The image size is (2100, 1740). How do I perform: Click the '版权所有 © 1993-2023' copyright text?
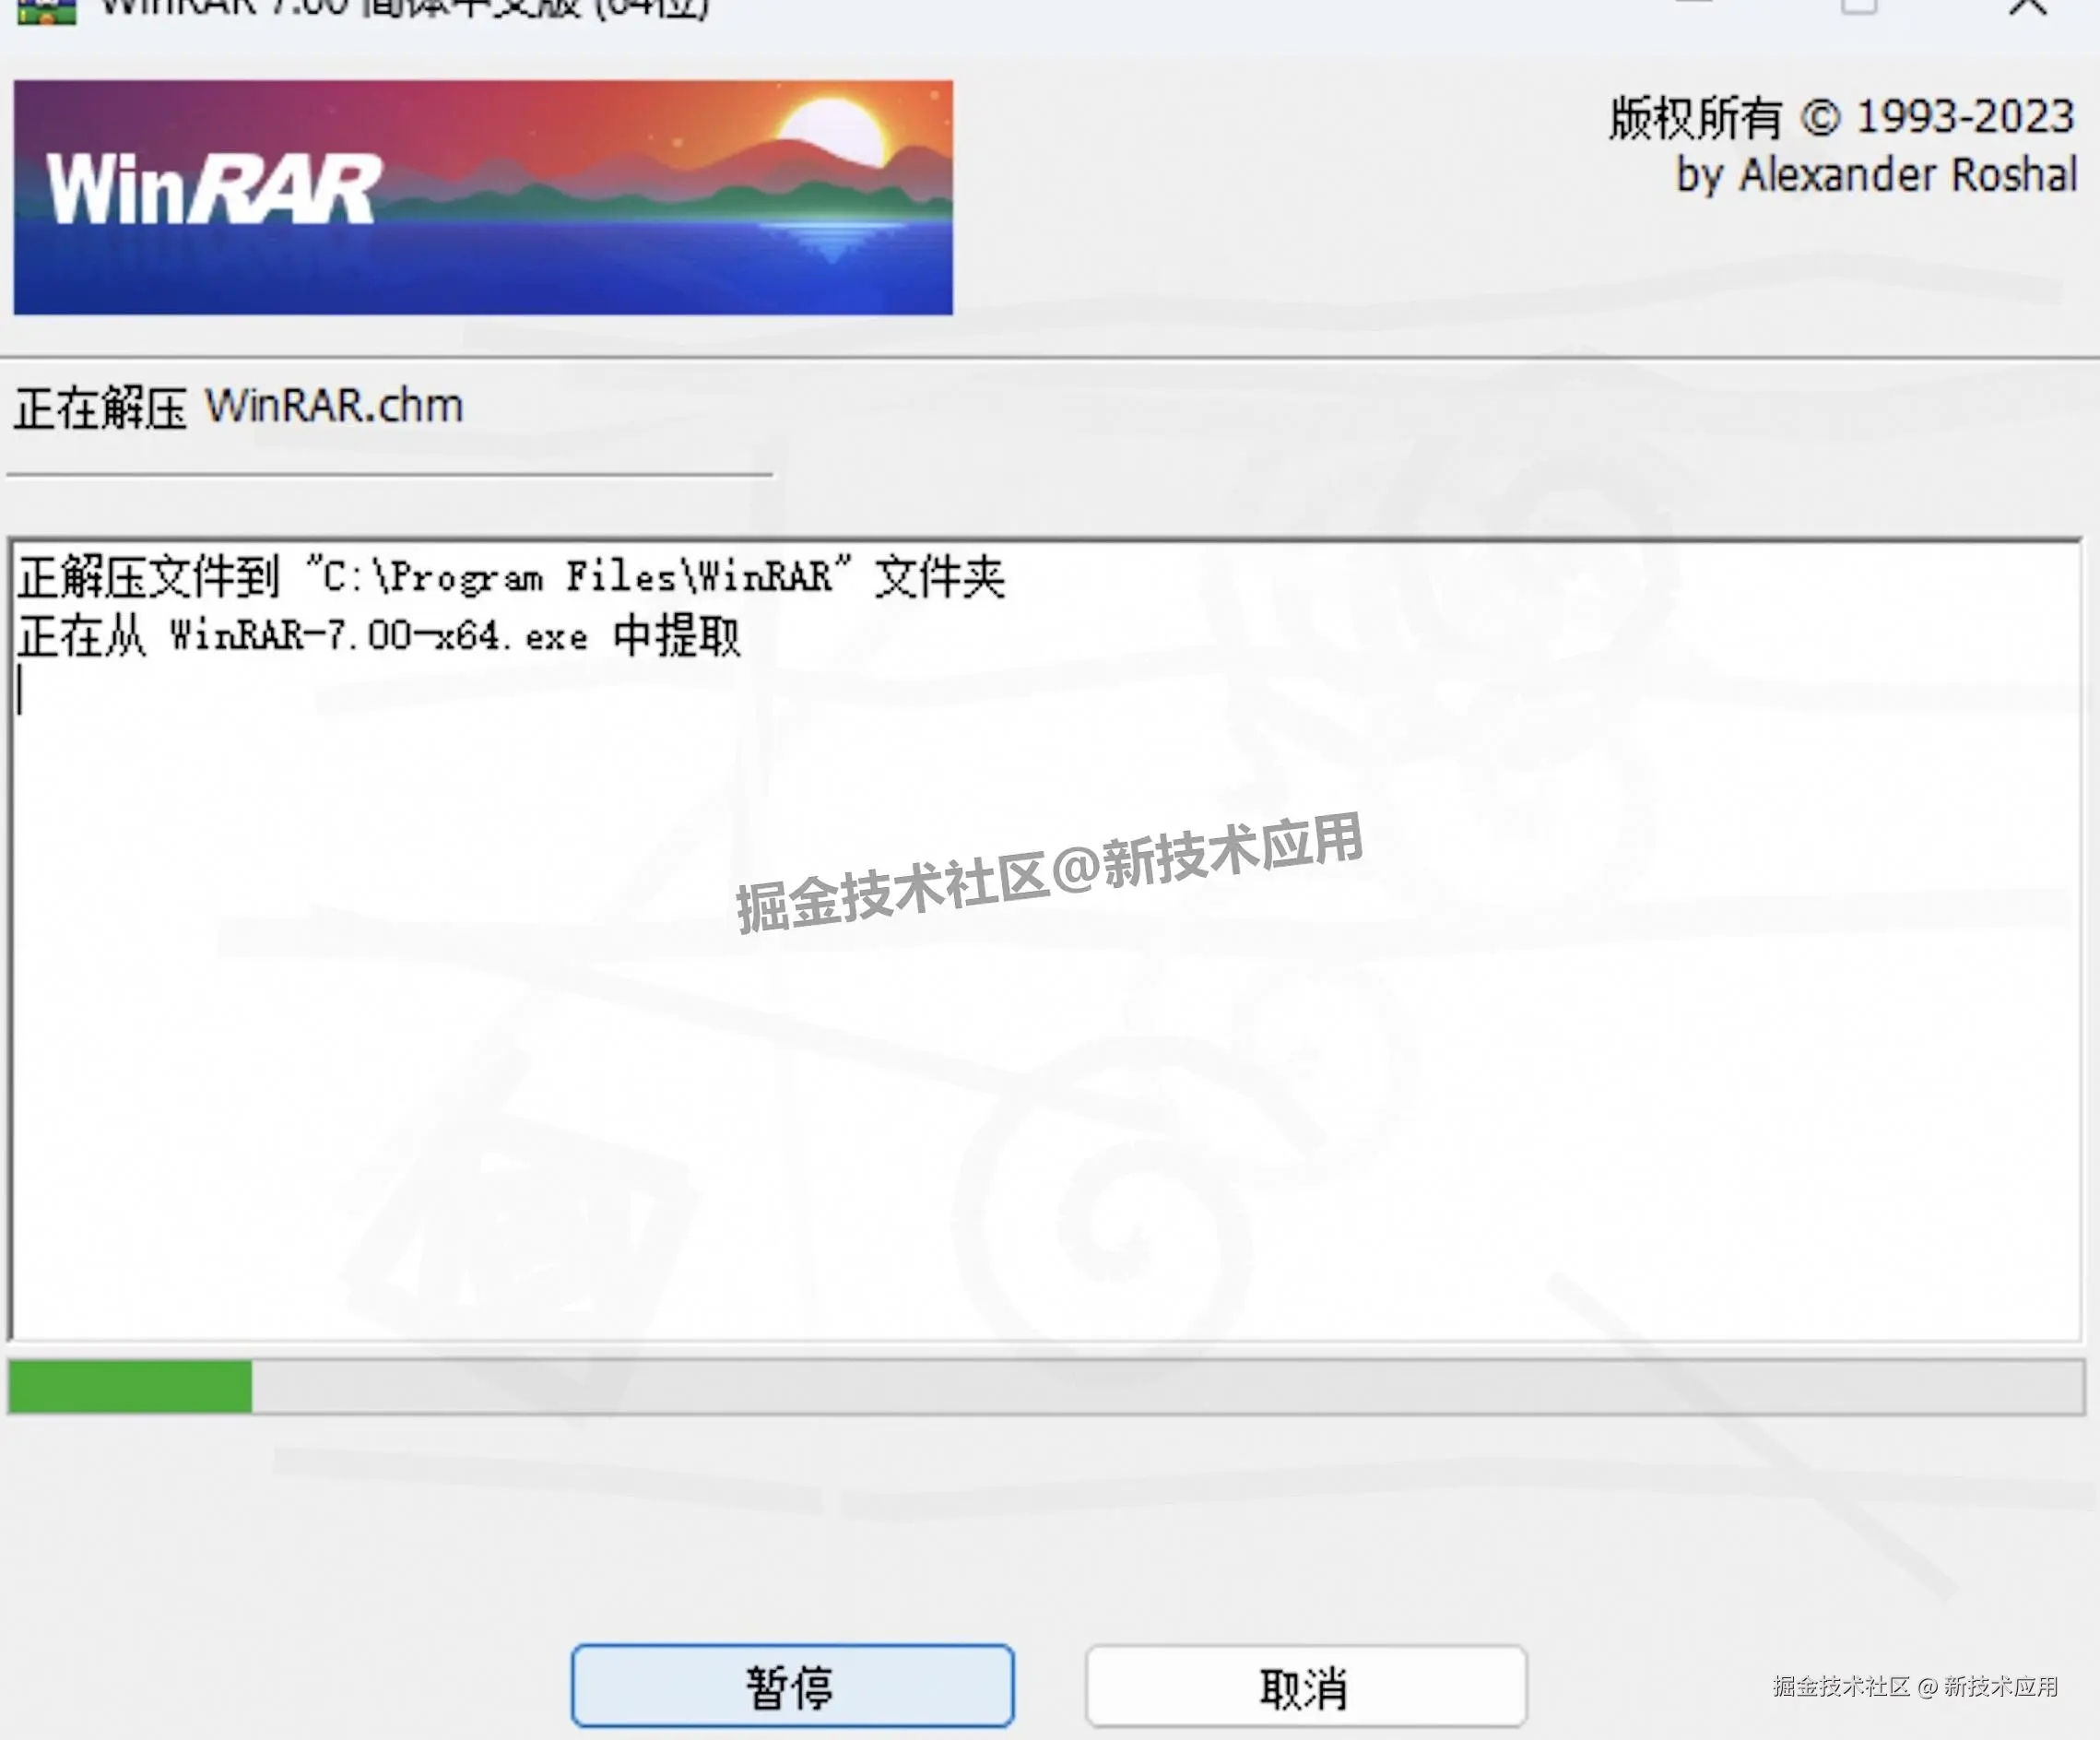(x=1842, y=118)
